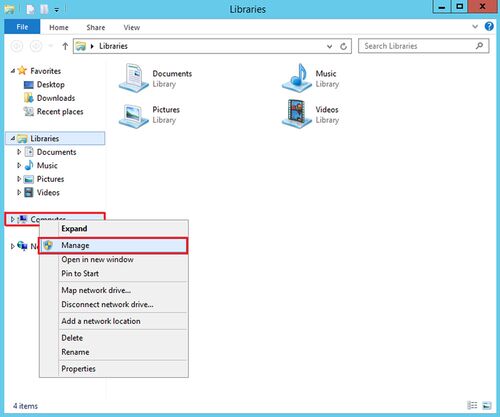Open the View ribbon tab

pyautogui.click(x=132, y=28)
